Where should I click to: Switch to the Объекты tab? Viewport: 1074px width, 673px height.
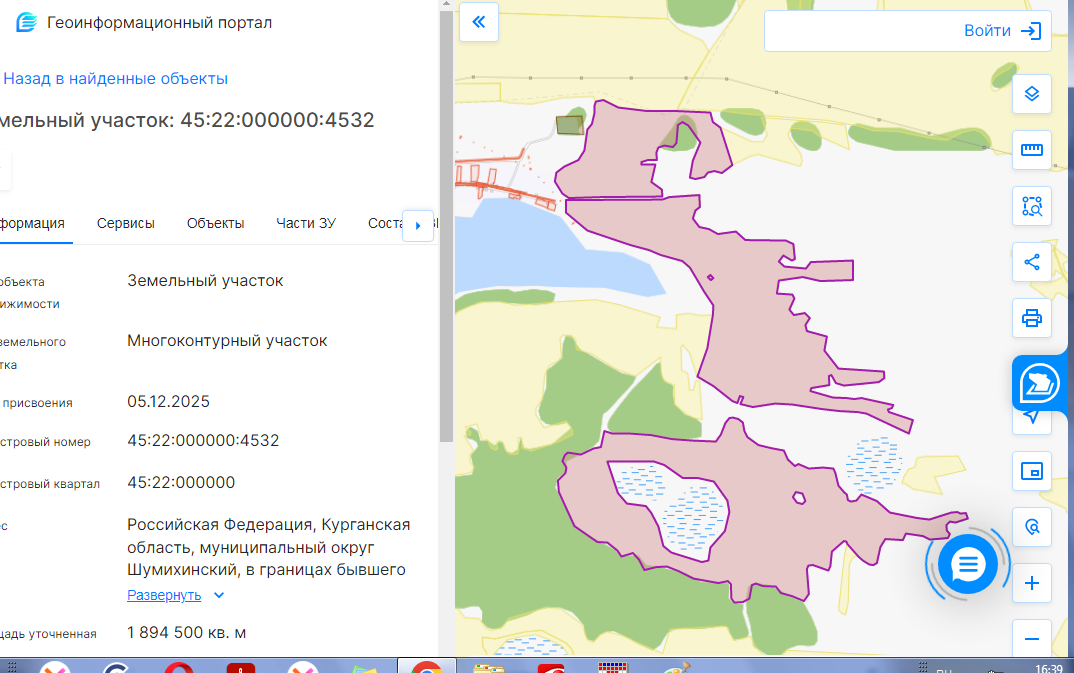(x=215, y=223)
